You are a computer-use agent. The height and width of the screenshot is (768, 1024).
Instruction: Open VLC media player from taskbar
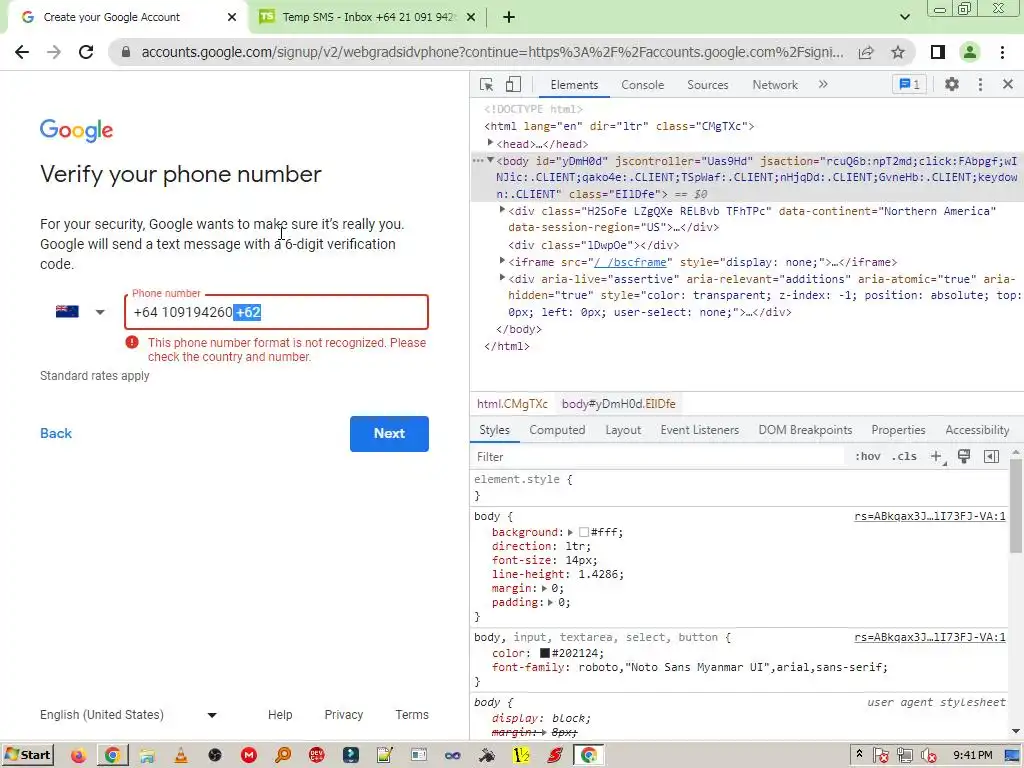point(181,756)
